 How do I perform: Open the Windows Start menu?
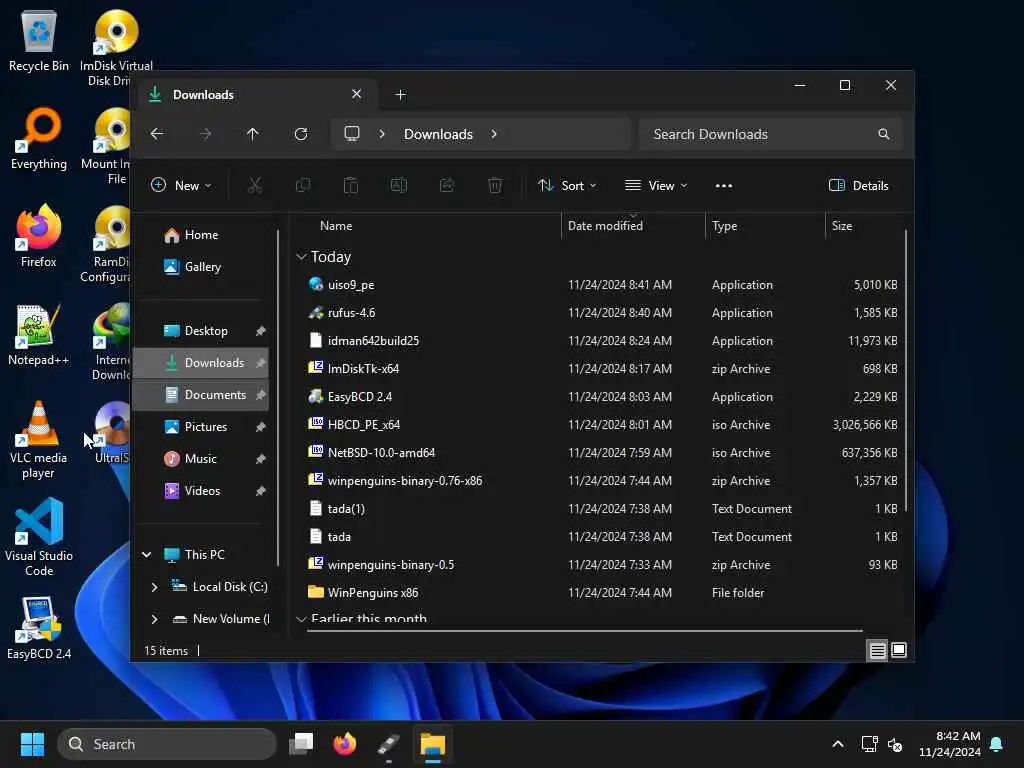pos(32,744)
